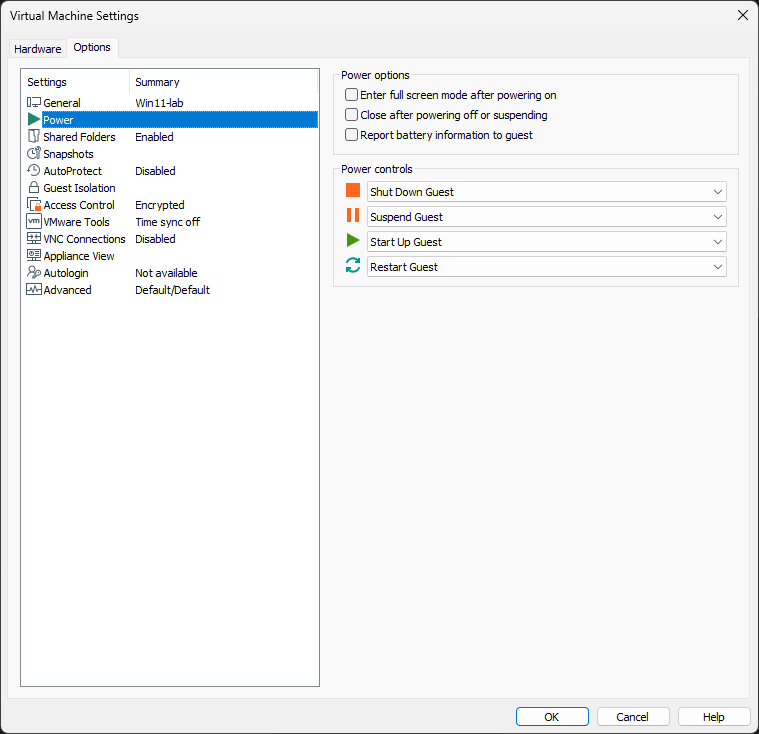Click the Enabled summary for Shared Folders
This screenshot has width=759, height=734.
[154, 137]
